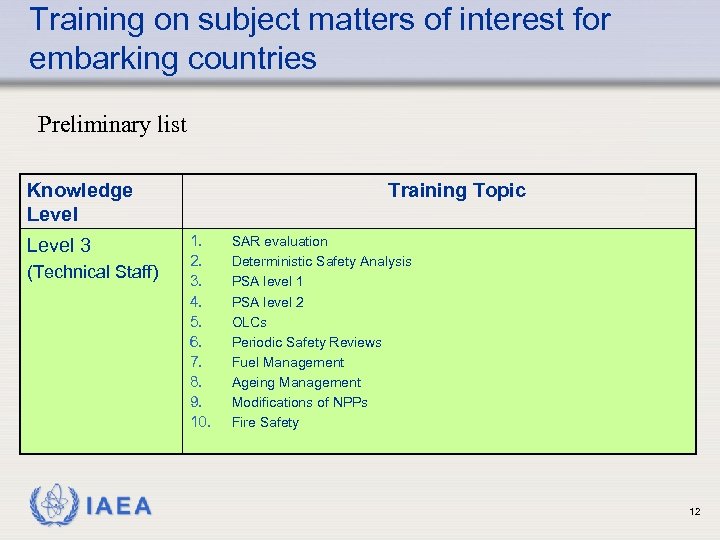Click the 'OLCs' list item
Viewport: 720px width, 540px height.
click(249, 322)
